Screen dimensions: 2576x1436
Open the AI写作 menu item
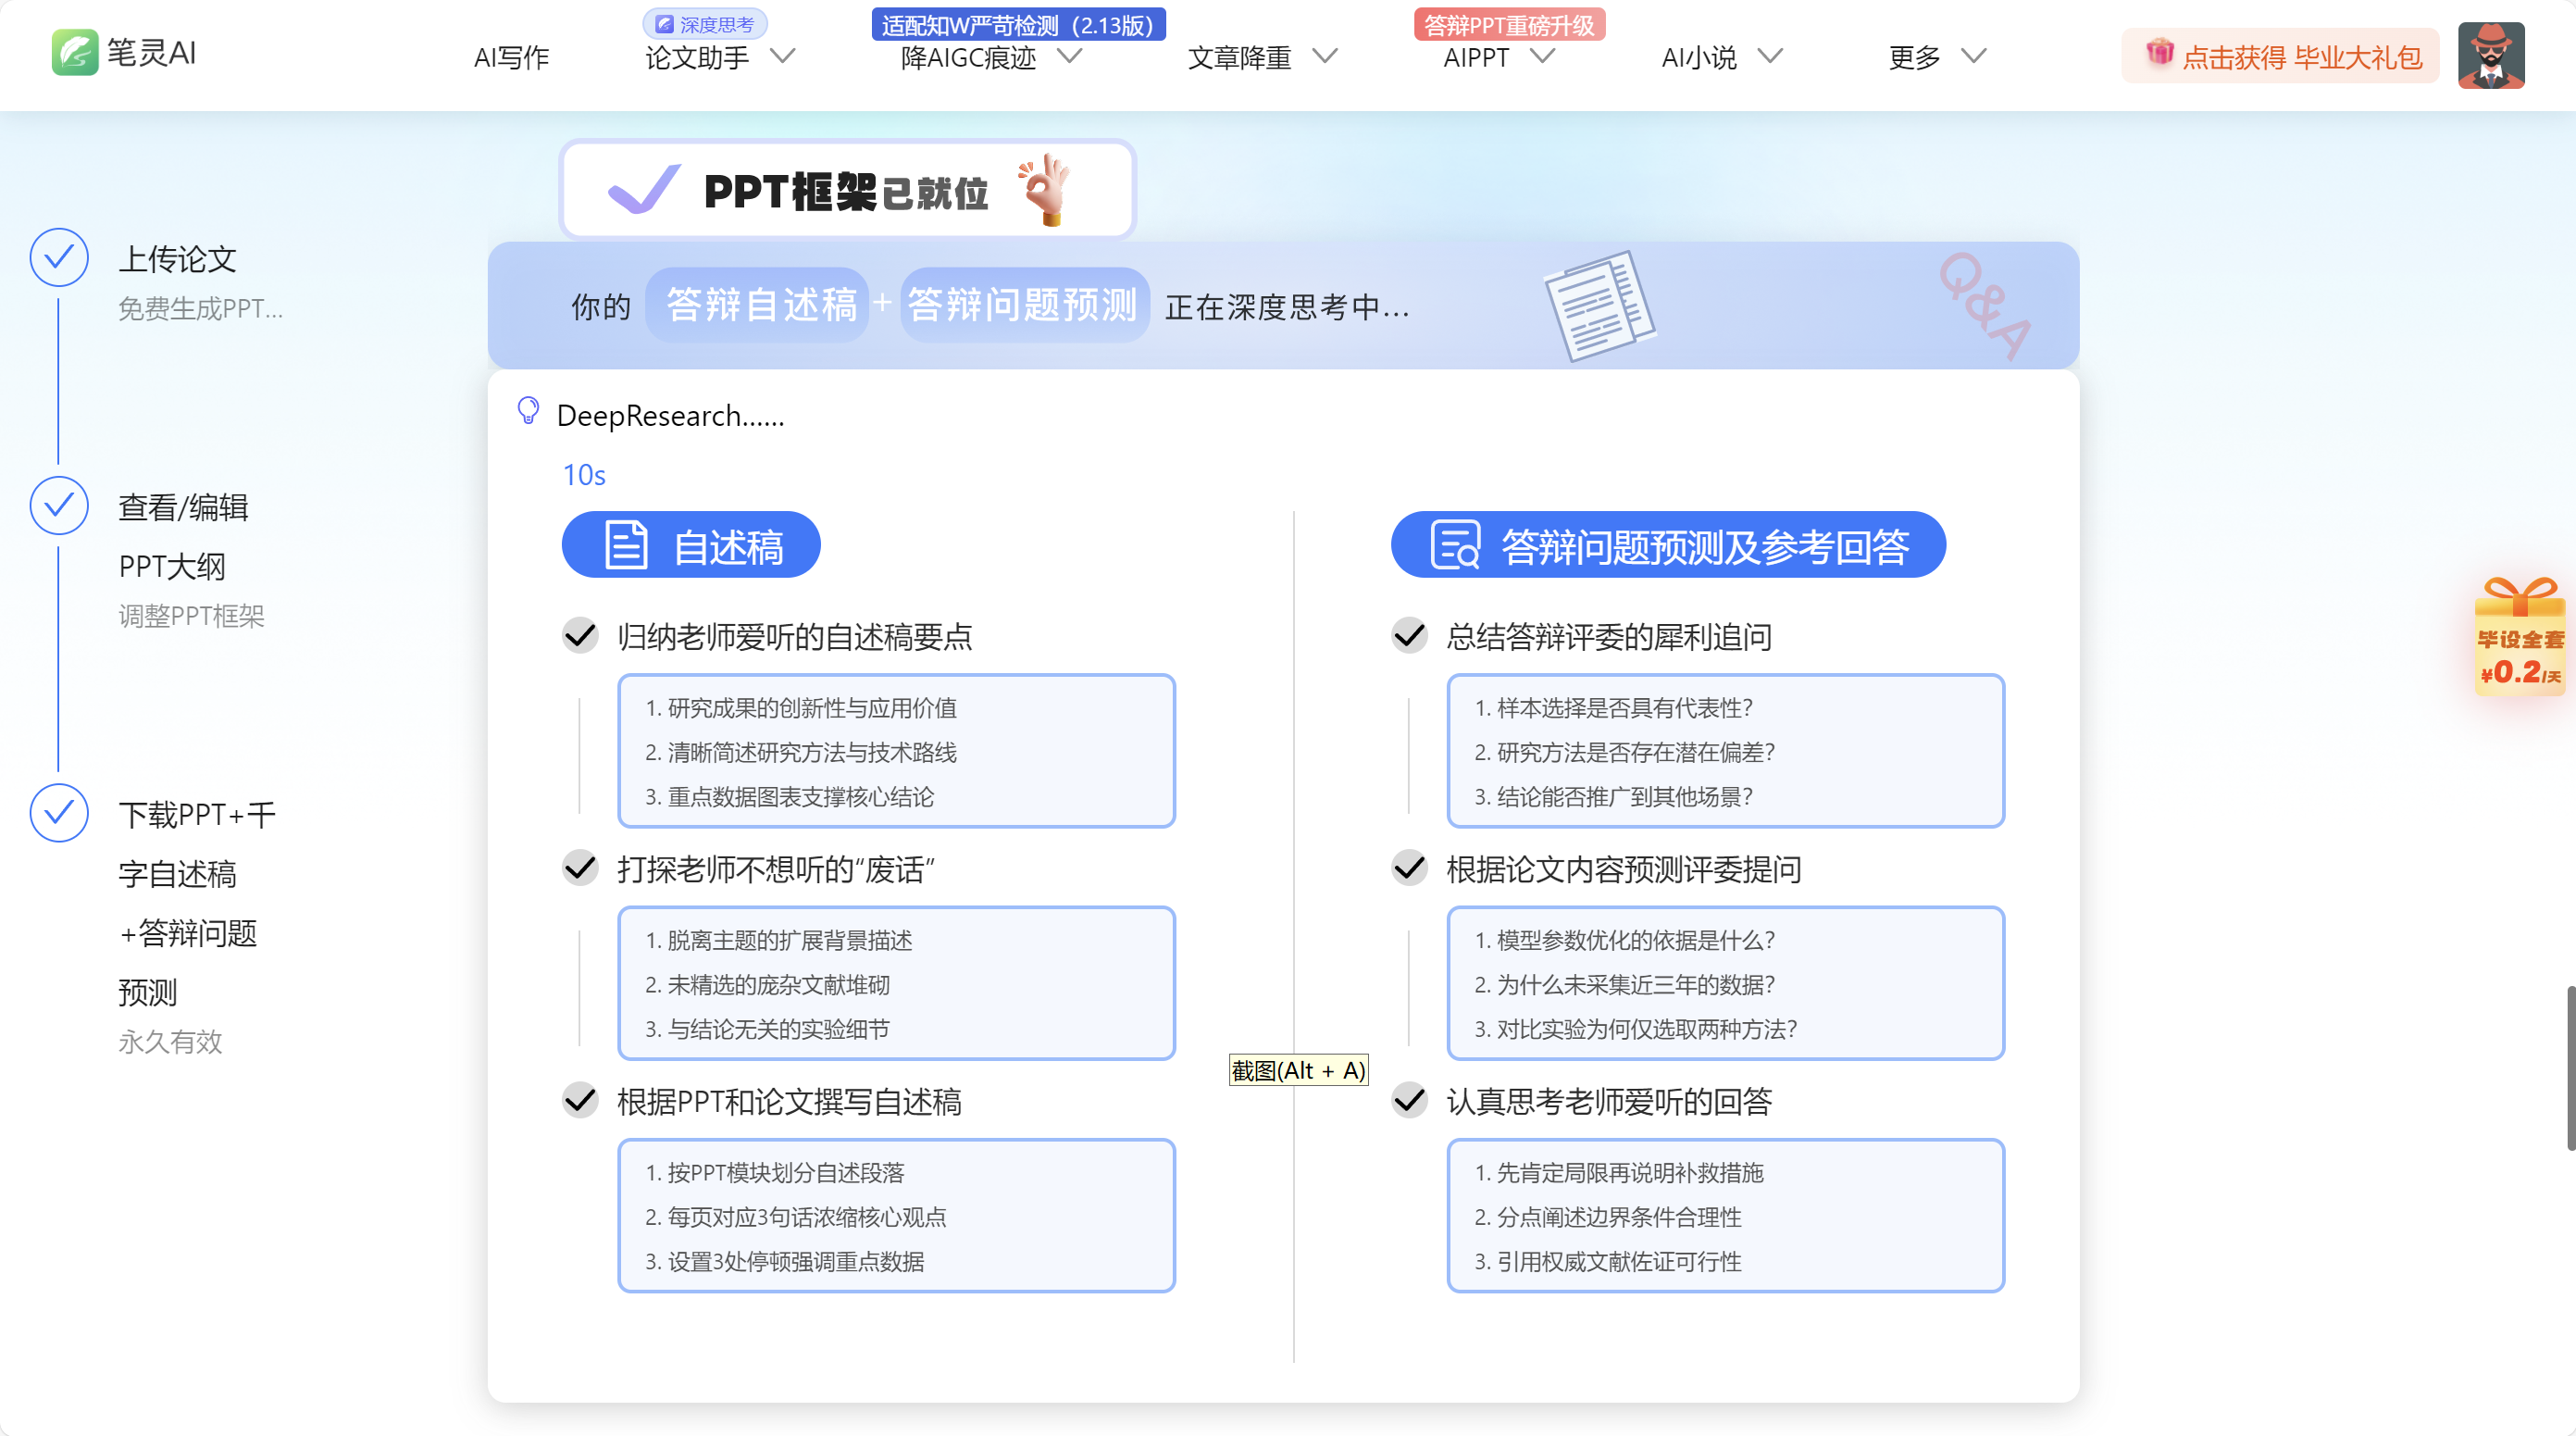tap(511, 57)
